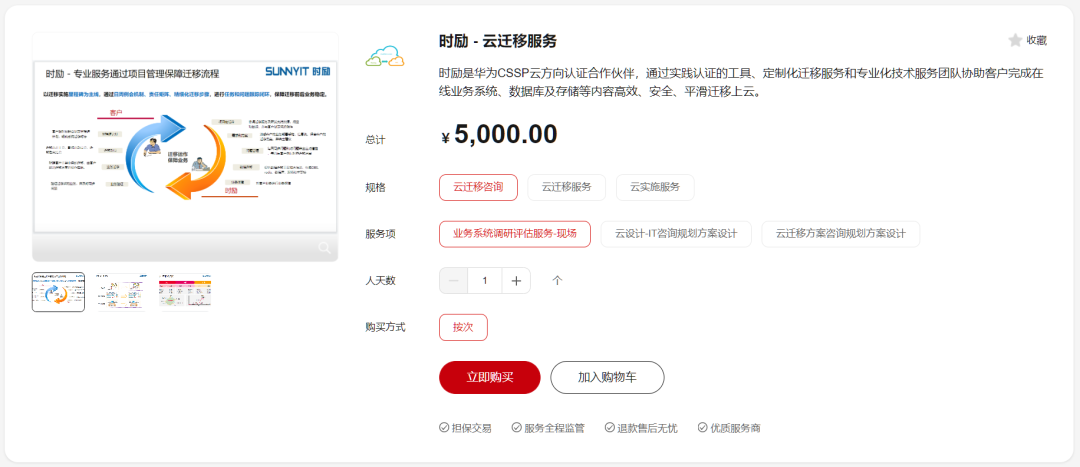Click the 优质服务商 label

[735, 428]
